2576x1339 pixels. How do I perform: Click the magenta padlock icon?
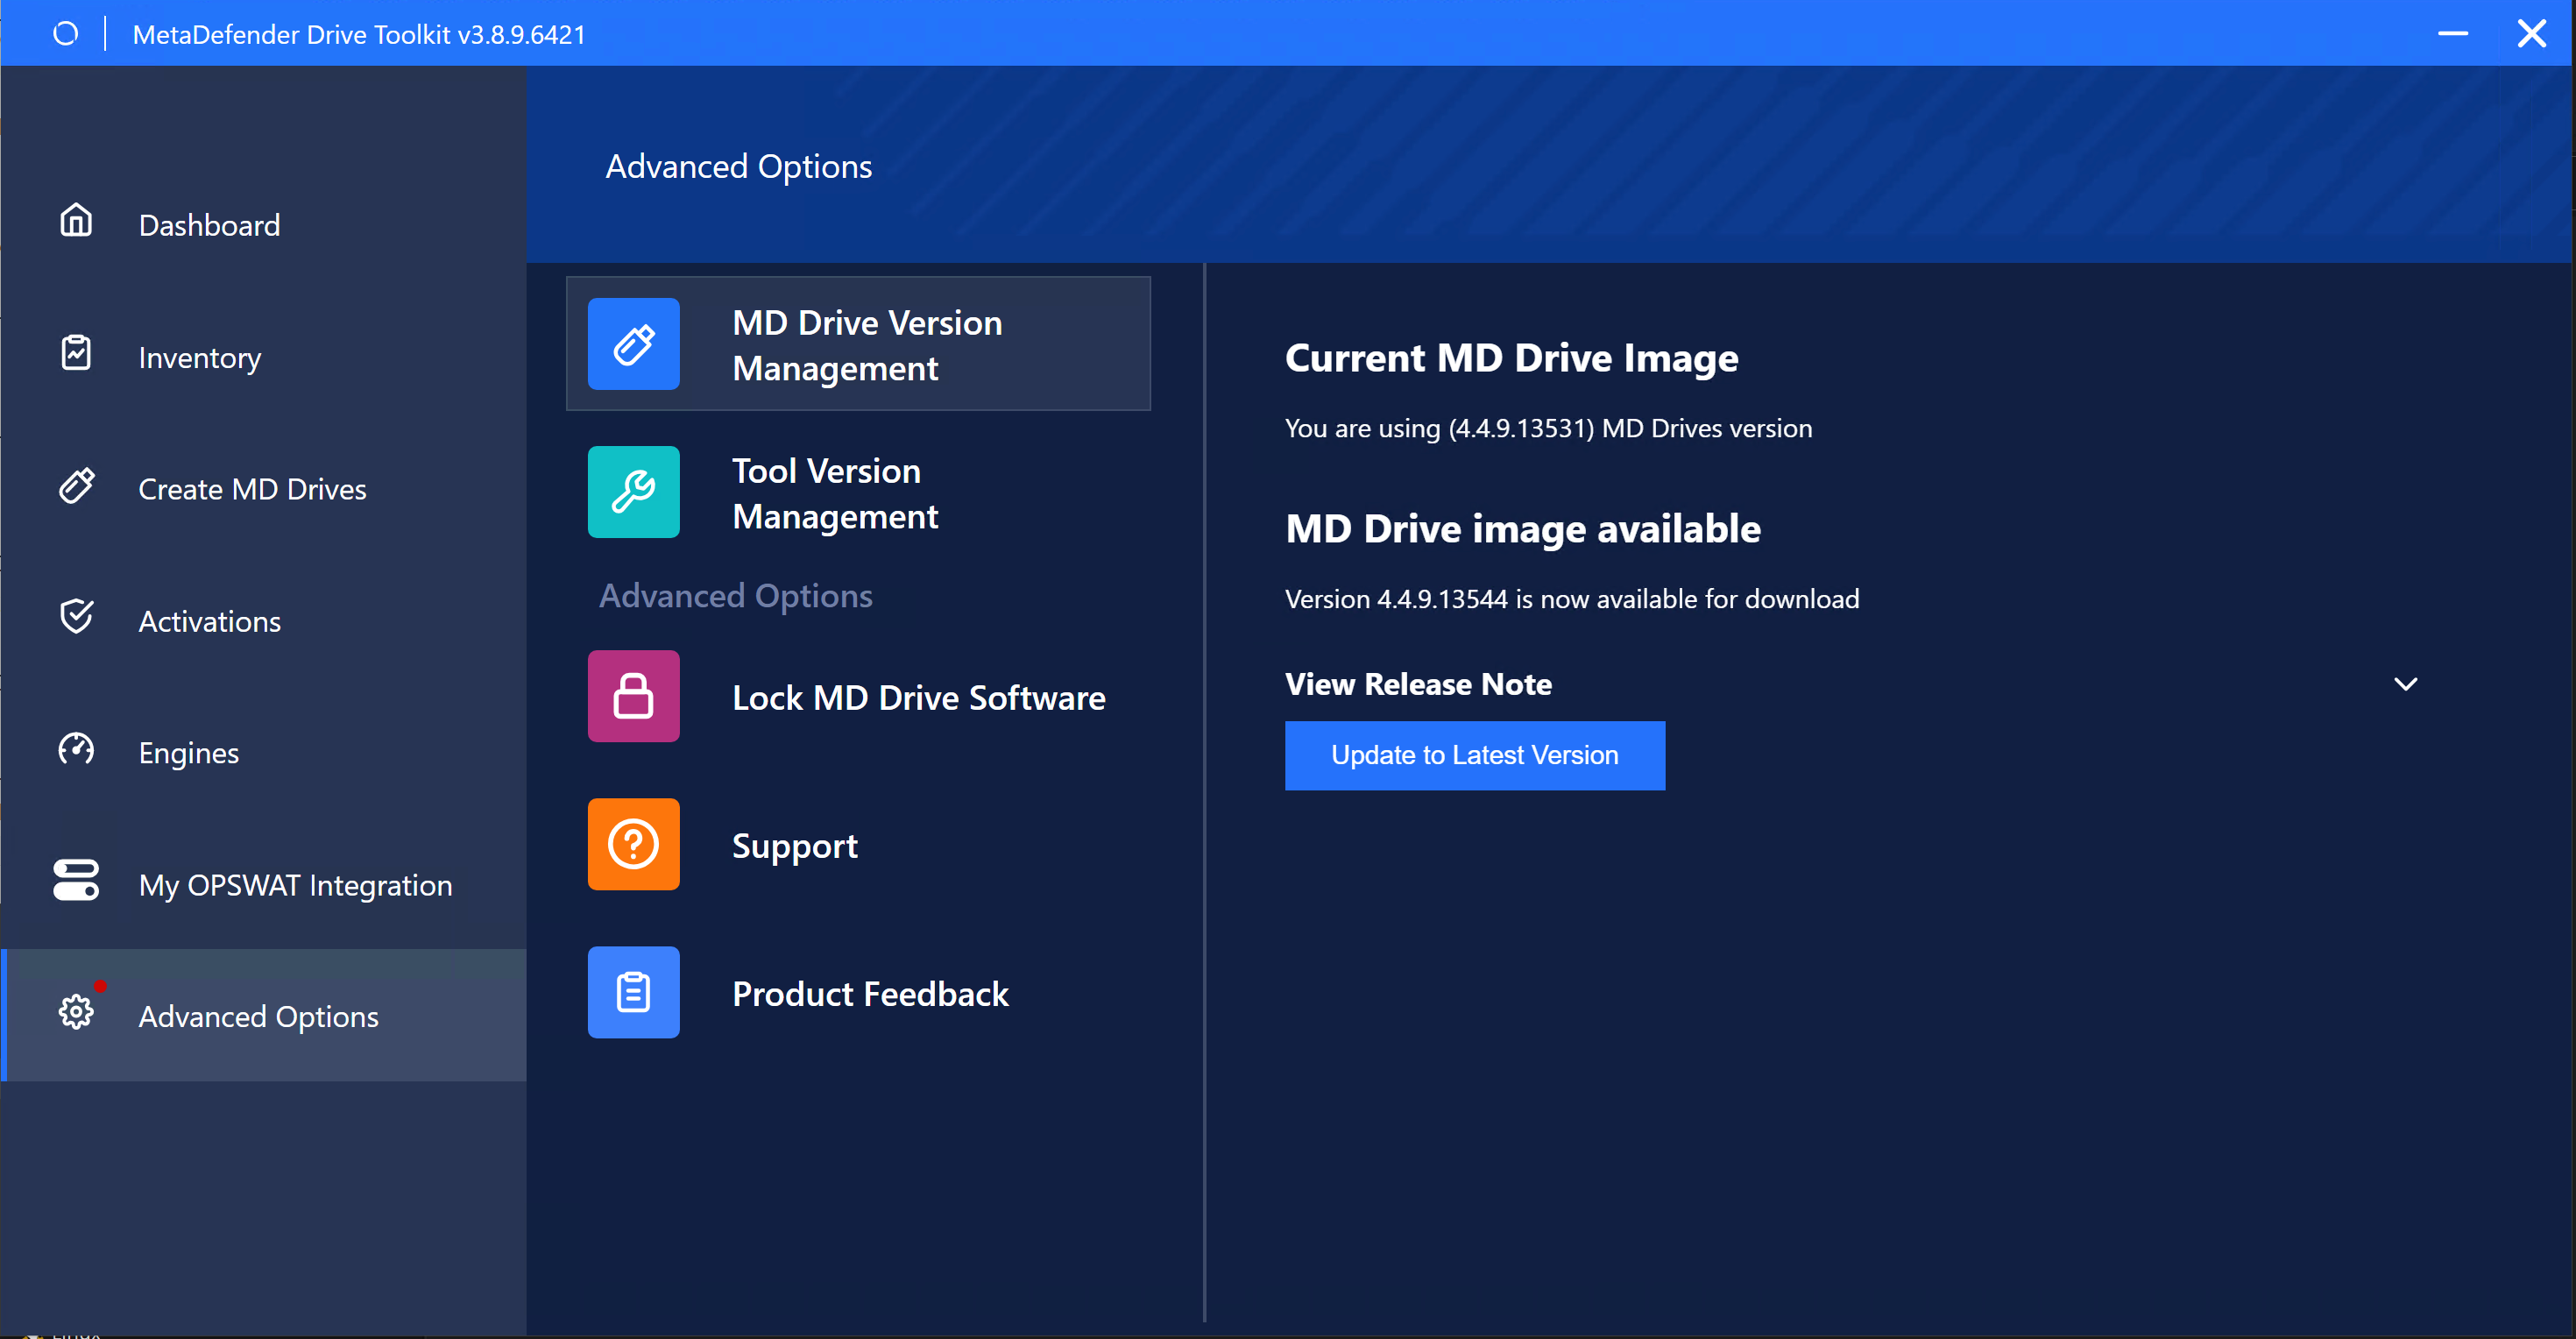(634, 696)
